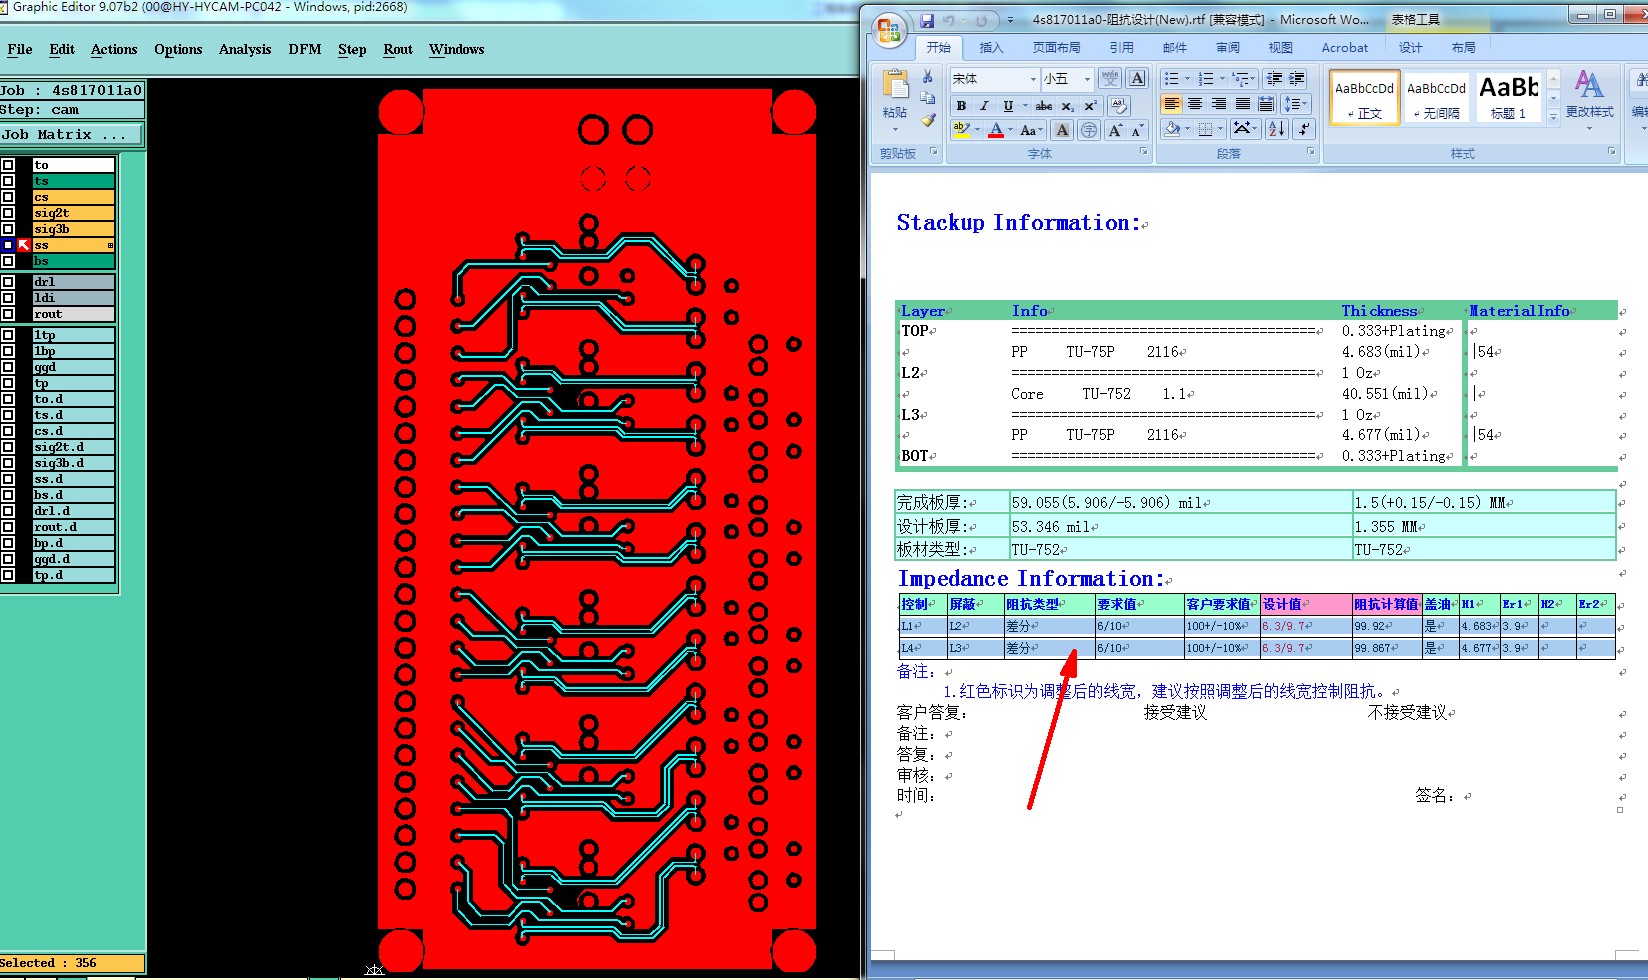Center text in Word paragraph group
This screenshot has width=1648, height=980.
(1195, 104)
